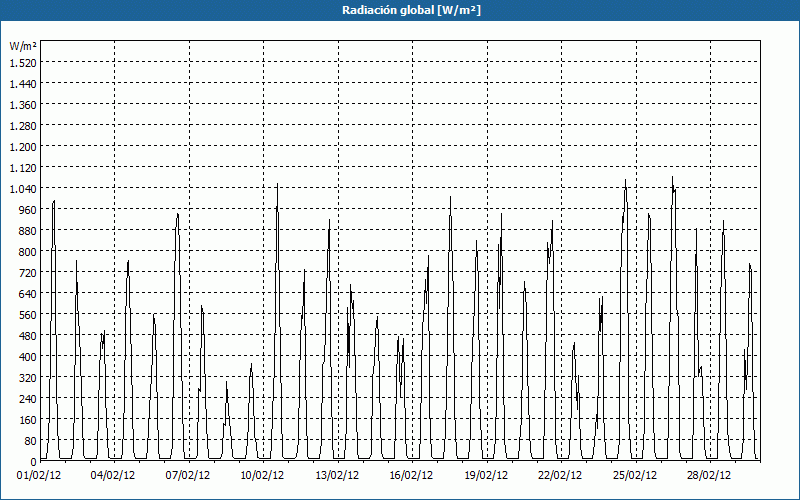The width and height of the screenshot is (800, 500).
Task: Select the 240 y-axis value
Action: click(x=28, y=398)
